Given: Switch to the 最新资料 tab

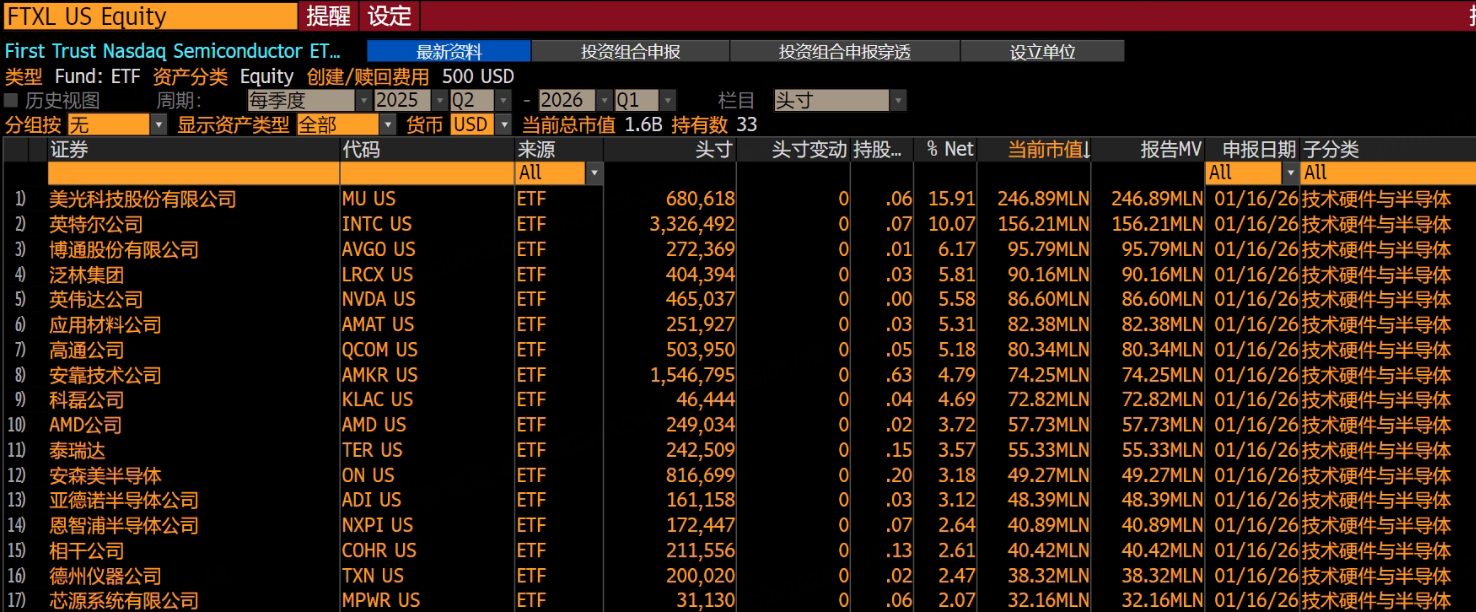Looking at the screenshot, I should click(449, 52).
